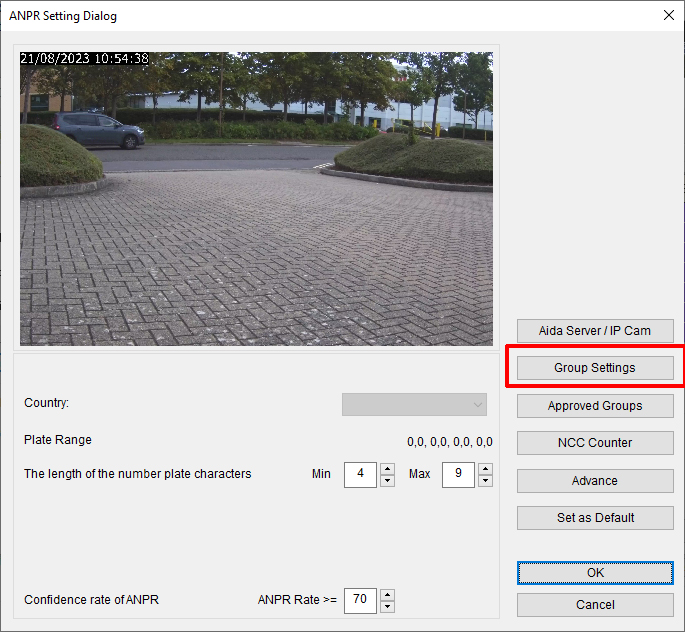Close the ANPR Setting Dialog window
This screenshot has height=632, width=685.
pos(668,15)
